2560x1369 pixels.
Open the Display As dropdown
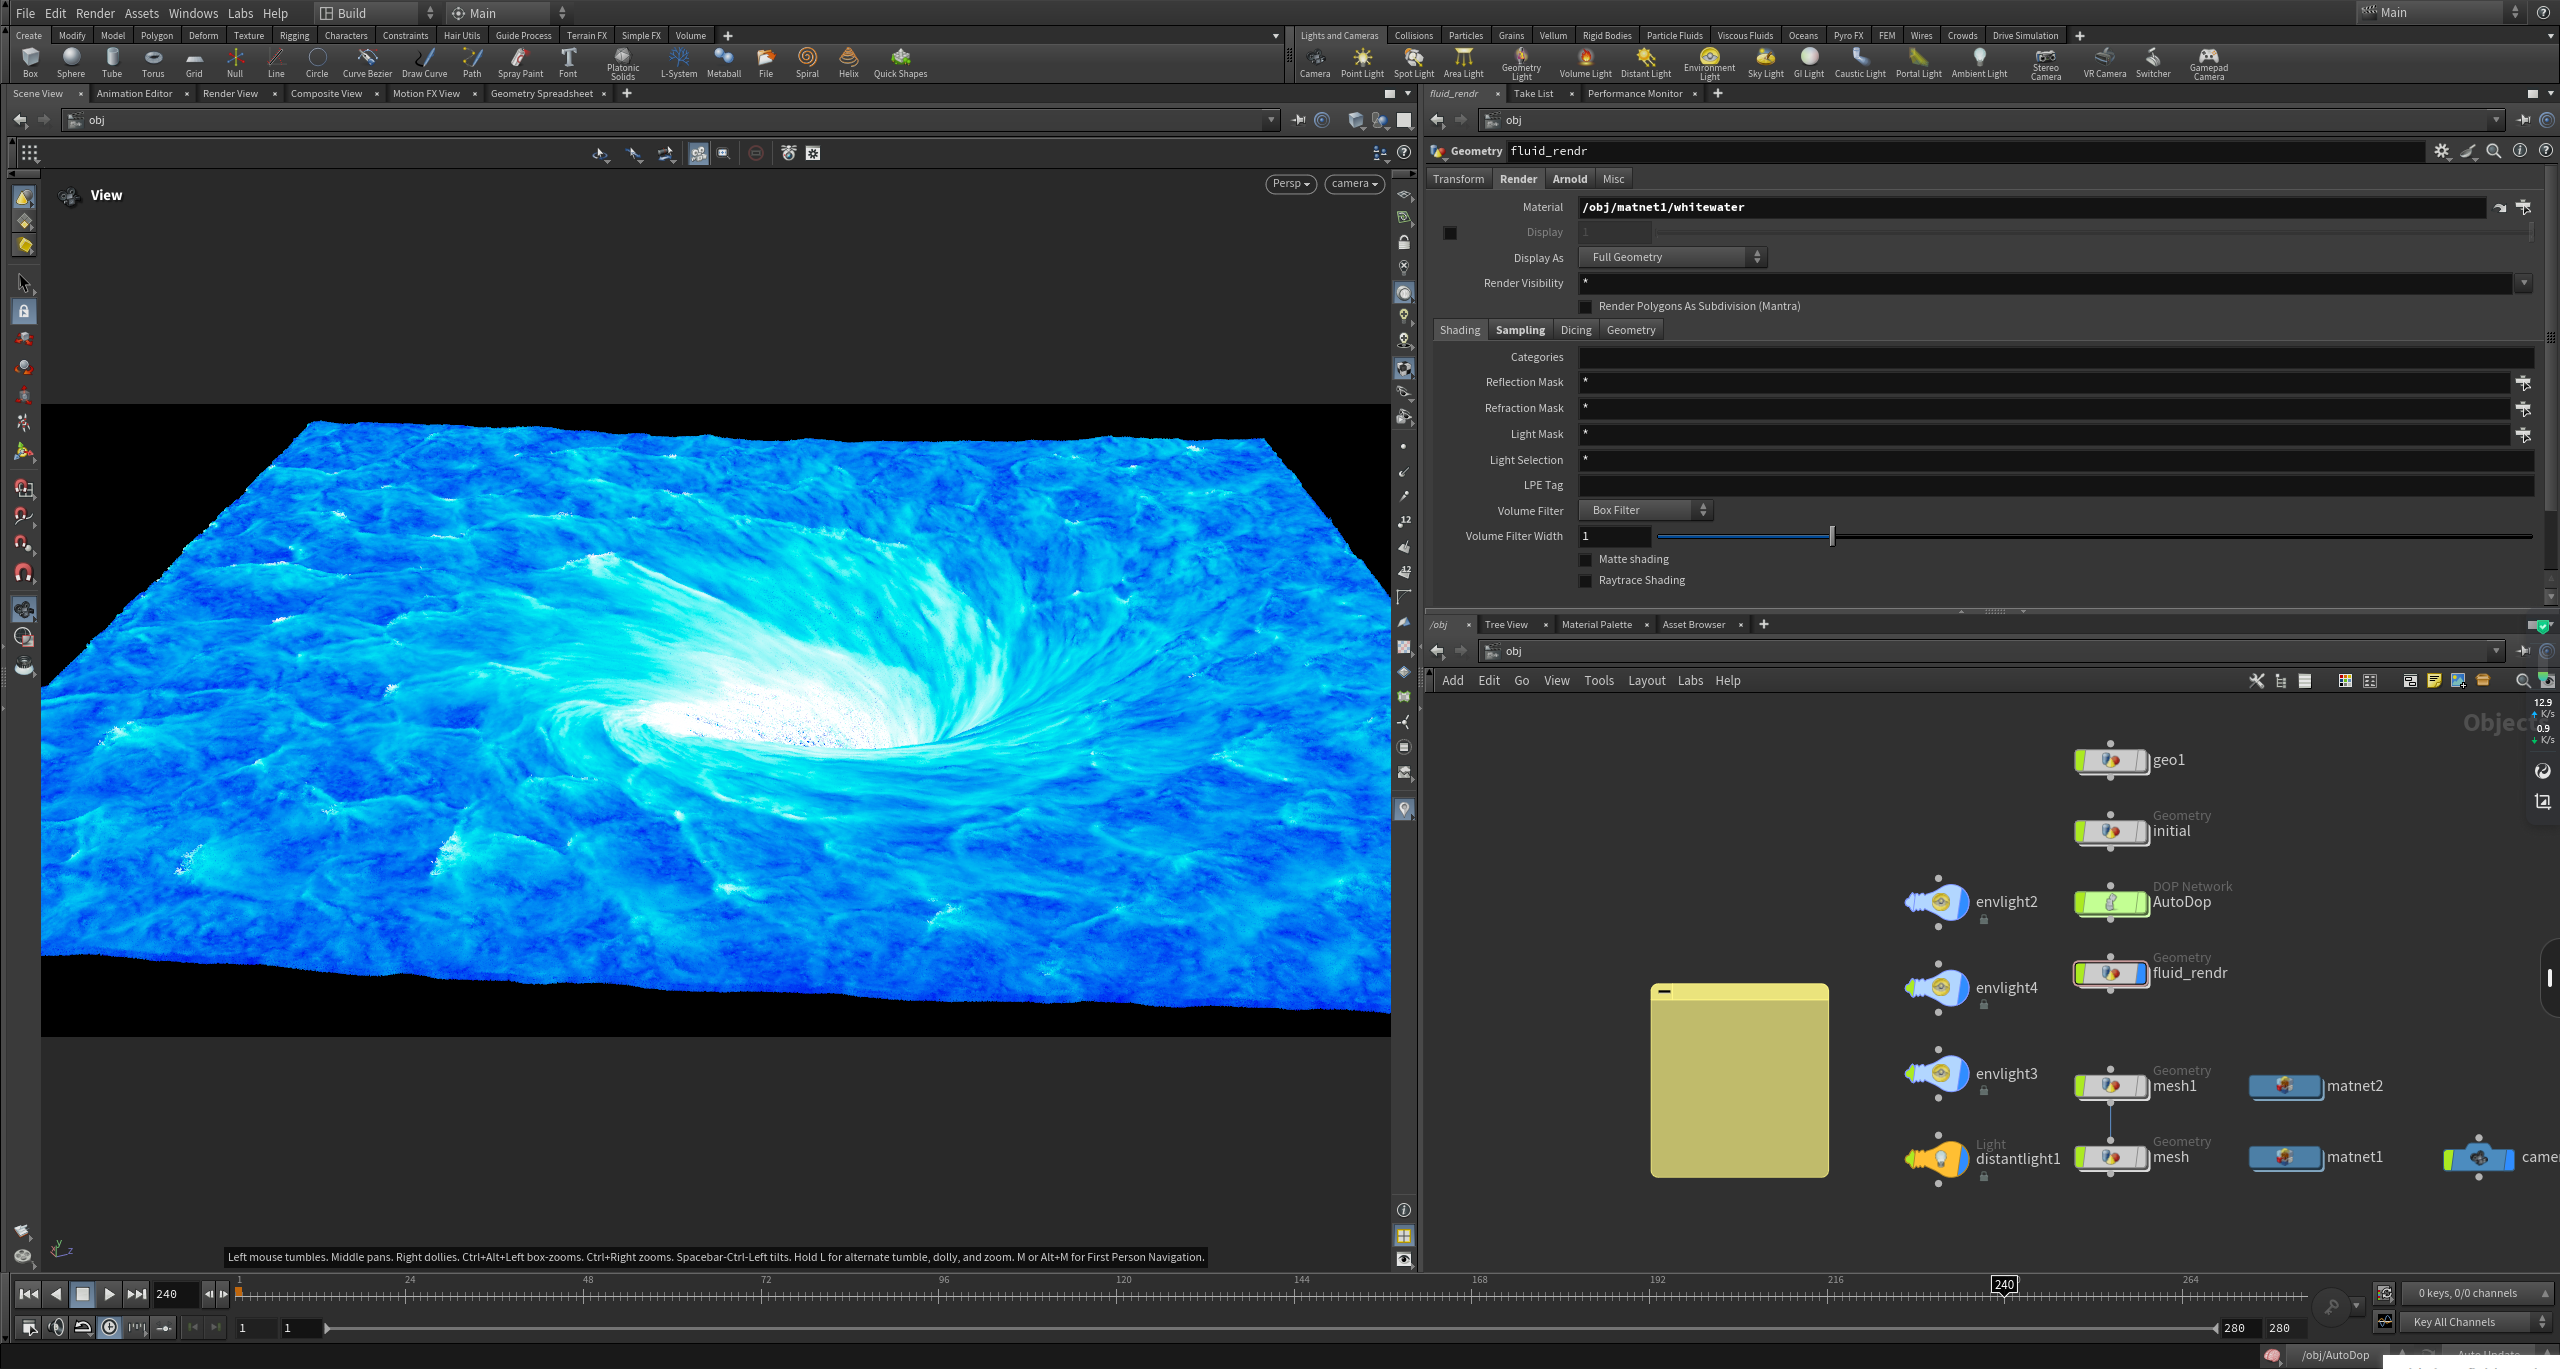(x=1672, y=258)
